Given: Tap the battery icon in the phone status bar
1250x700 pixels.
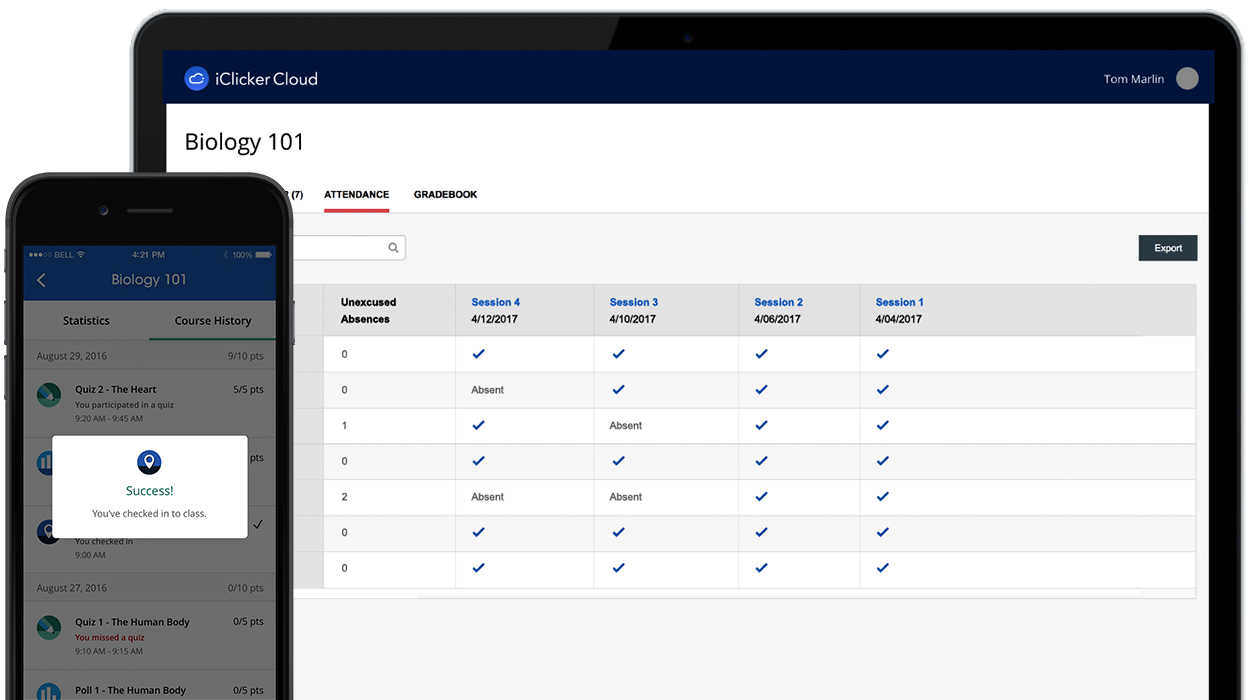Looking at the screenshot, I should coord(262,255).
